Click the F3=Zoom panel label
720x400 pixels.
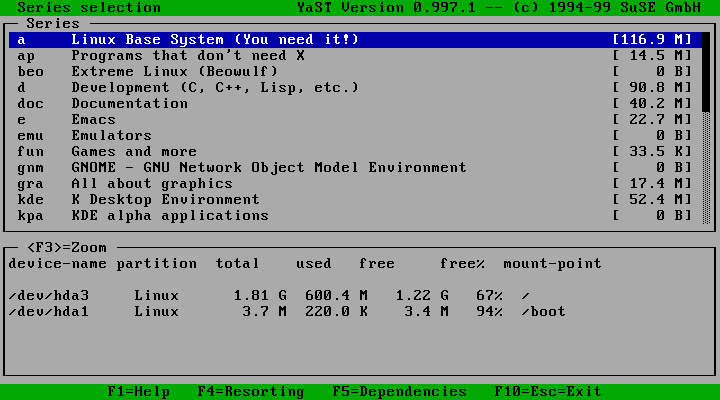pos(66,248)
